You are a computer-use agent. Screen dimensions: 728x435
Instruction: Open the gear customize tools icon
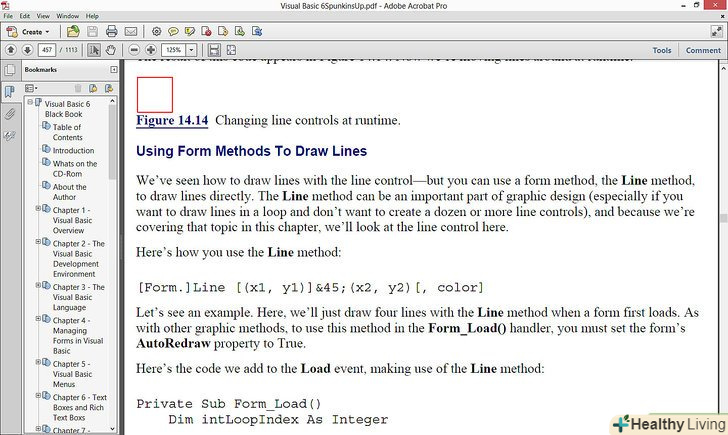[156, 32]
